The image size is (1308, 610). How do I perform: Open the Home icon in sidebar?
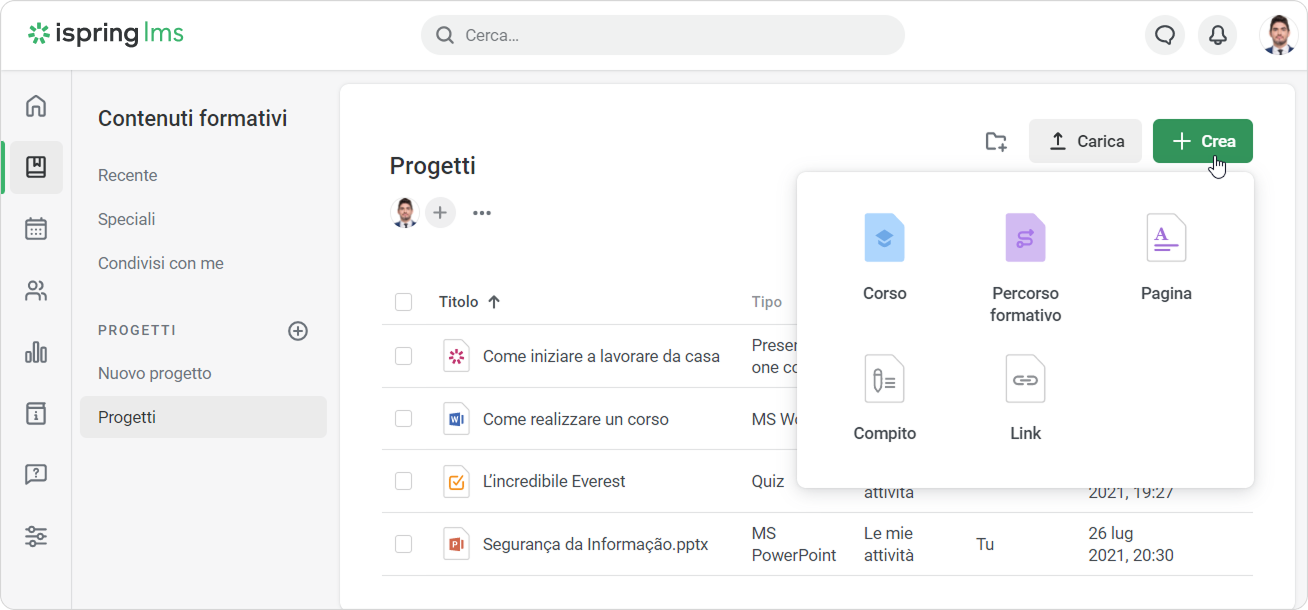(36, 106)
